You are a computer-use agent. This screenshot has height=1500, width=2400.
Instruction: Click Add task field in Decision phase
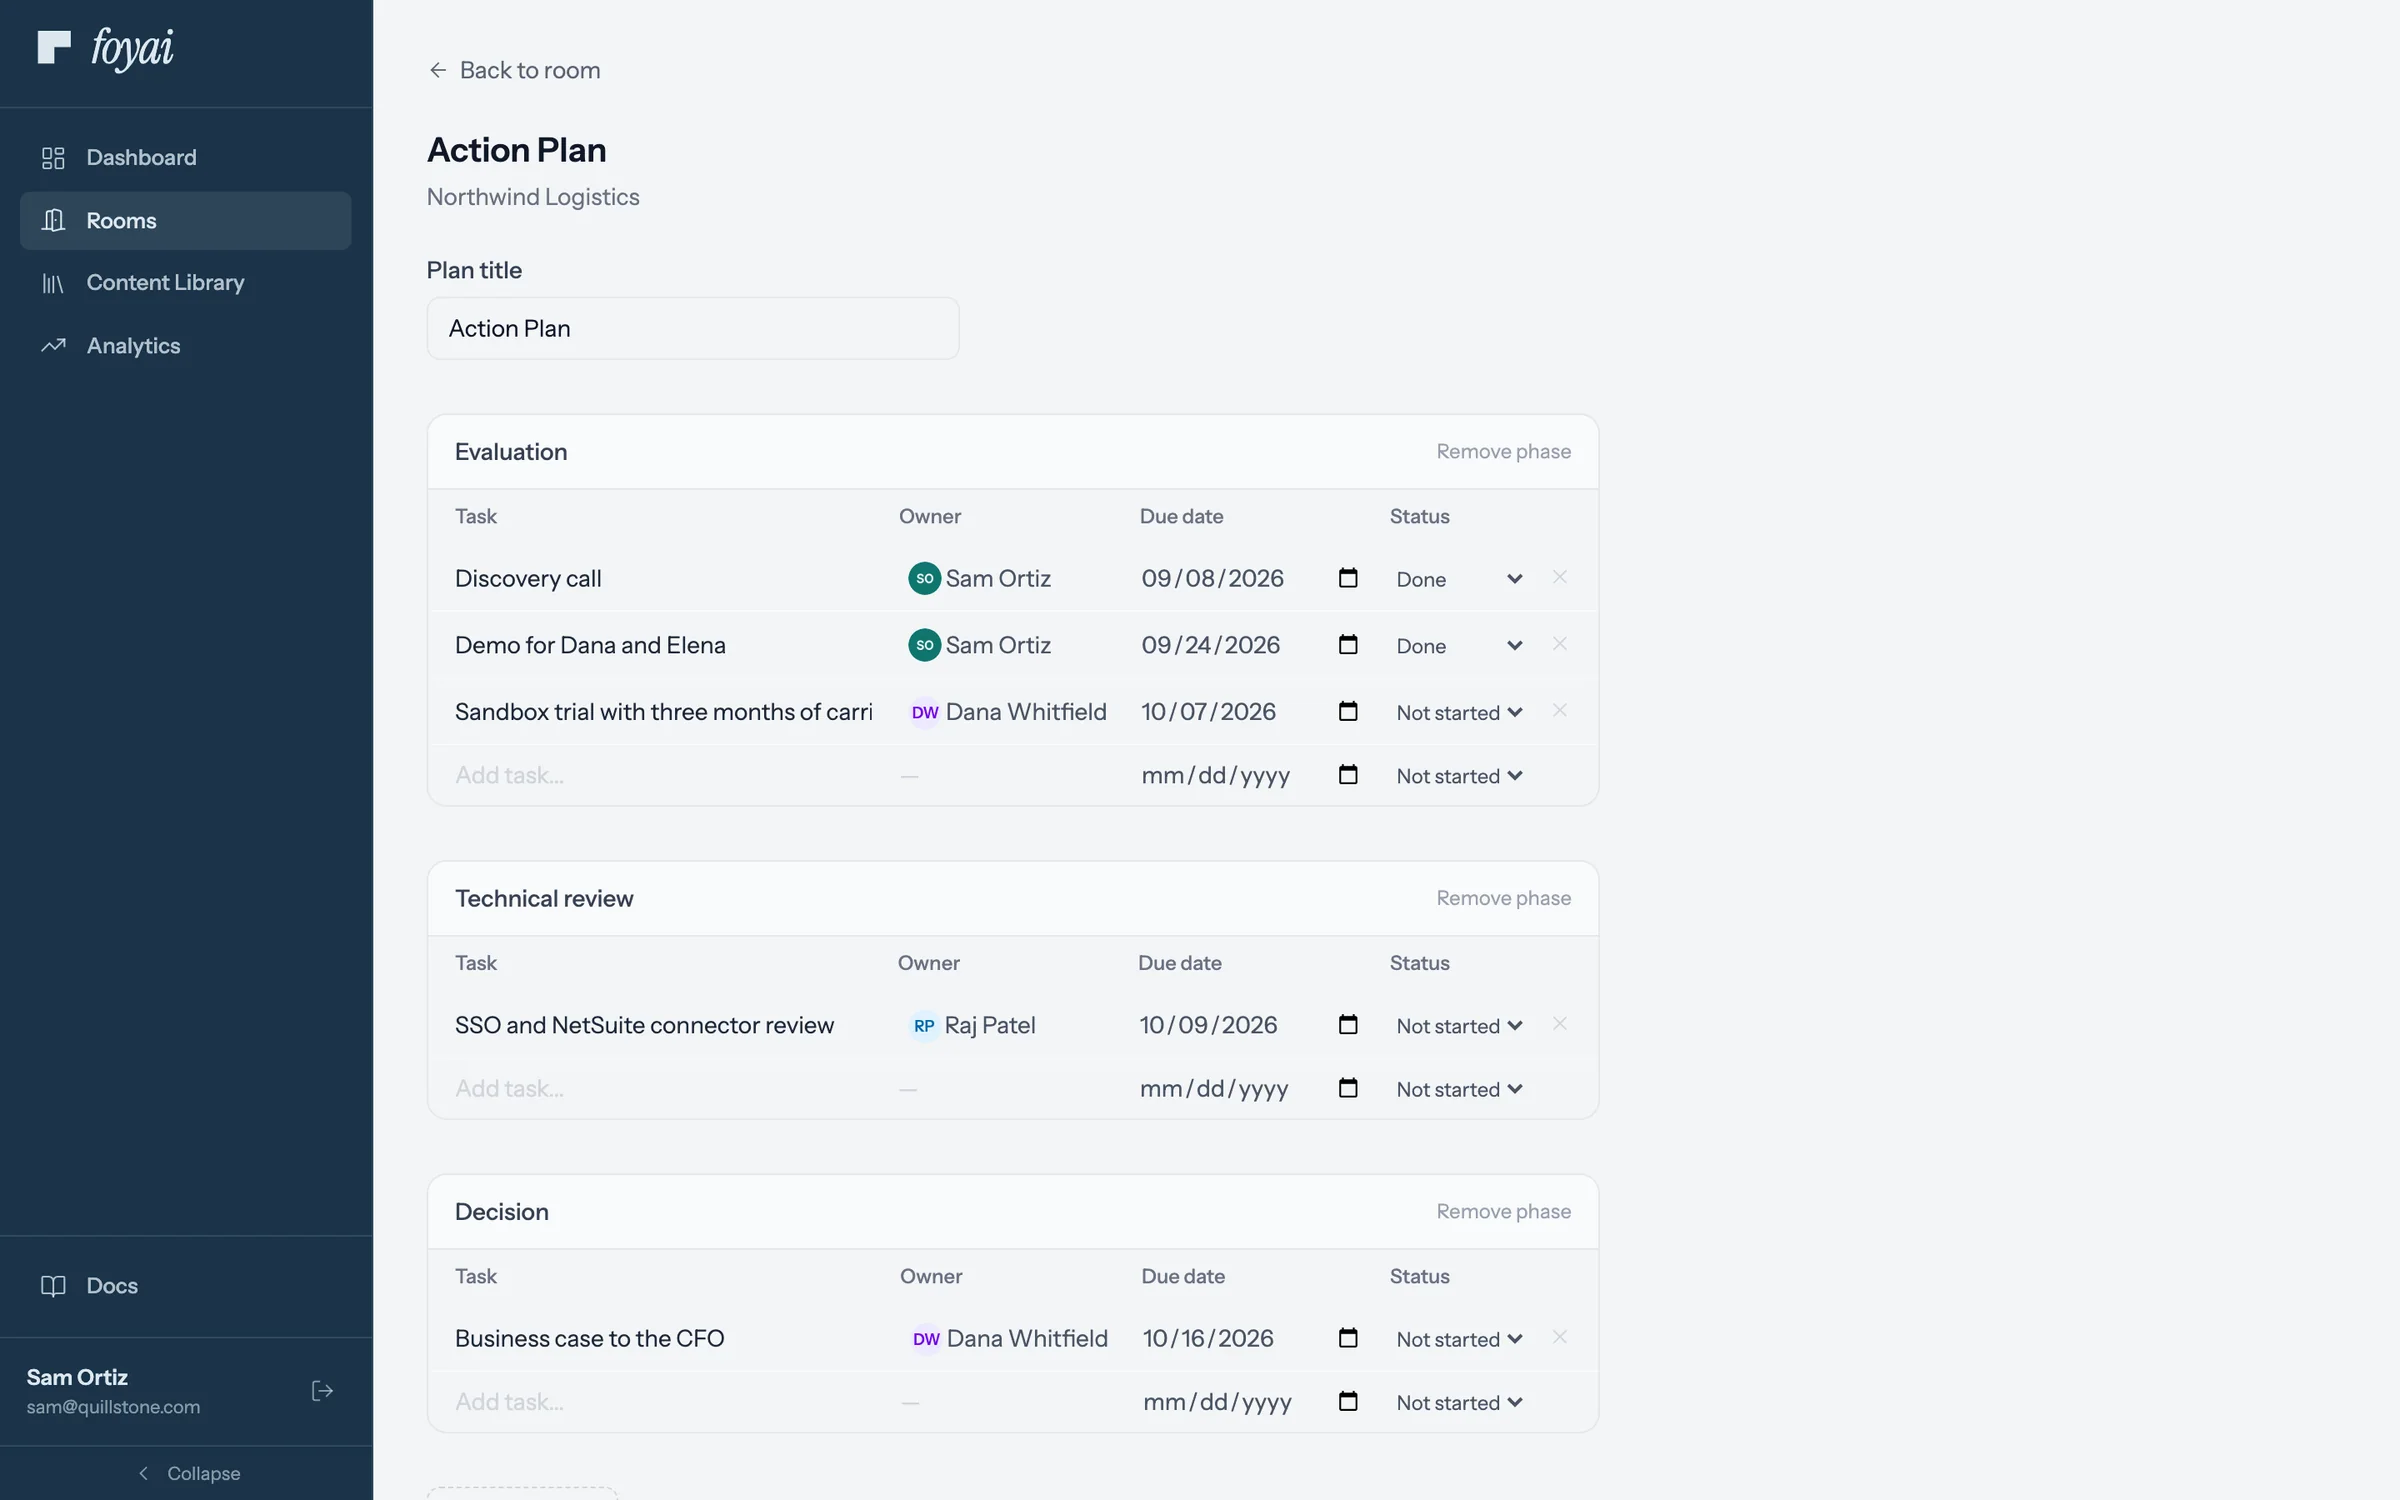pos(664,1401)
